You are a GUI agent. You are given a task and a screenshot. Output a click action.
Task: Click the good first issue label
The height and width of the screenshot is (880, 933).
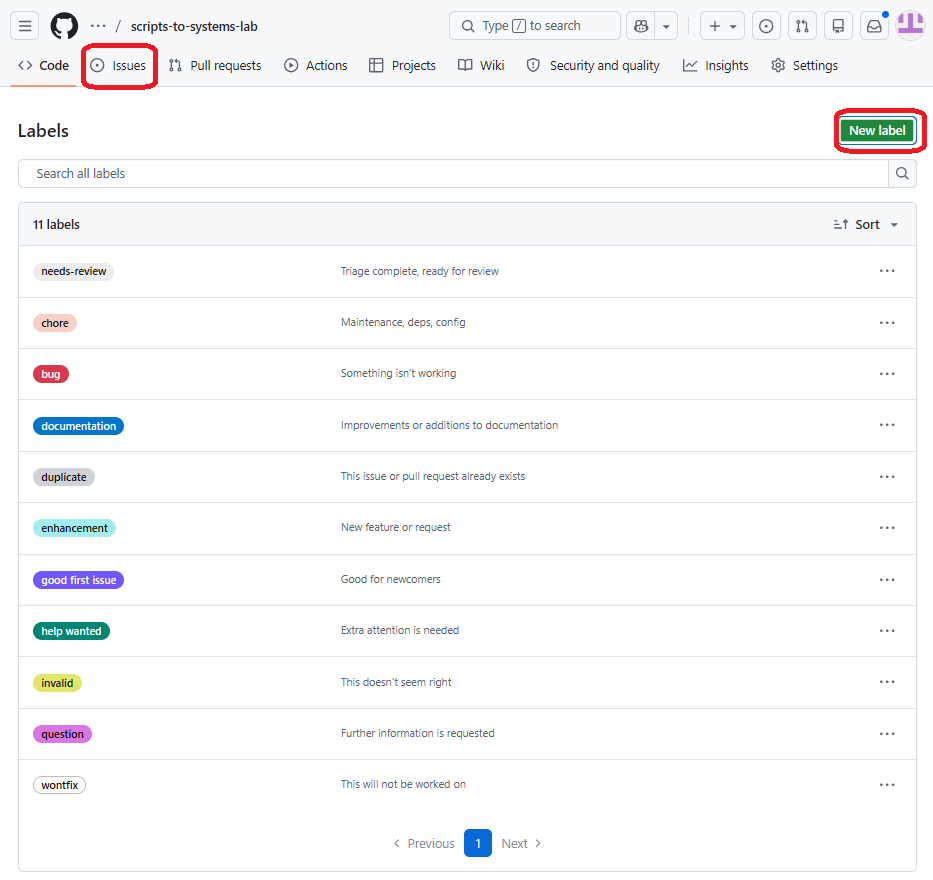point(79,580)
